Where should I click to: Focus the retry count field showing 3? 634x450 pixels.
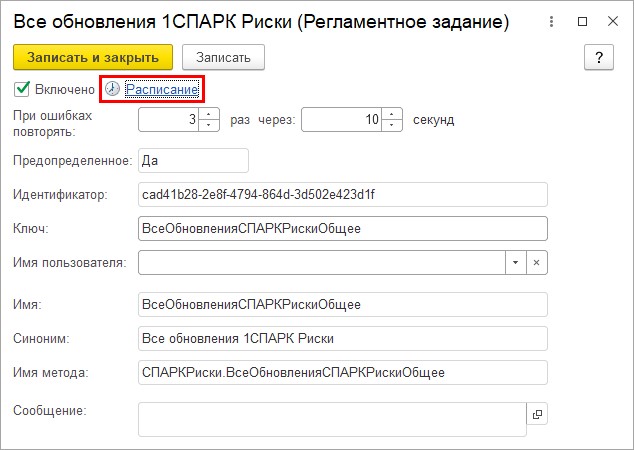click(169, 119)
